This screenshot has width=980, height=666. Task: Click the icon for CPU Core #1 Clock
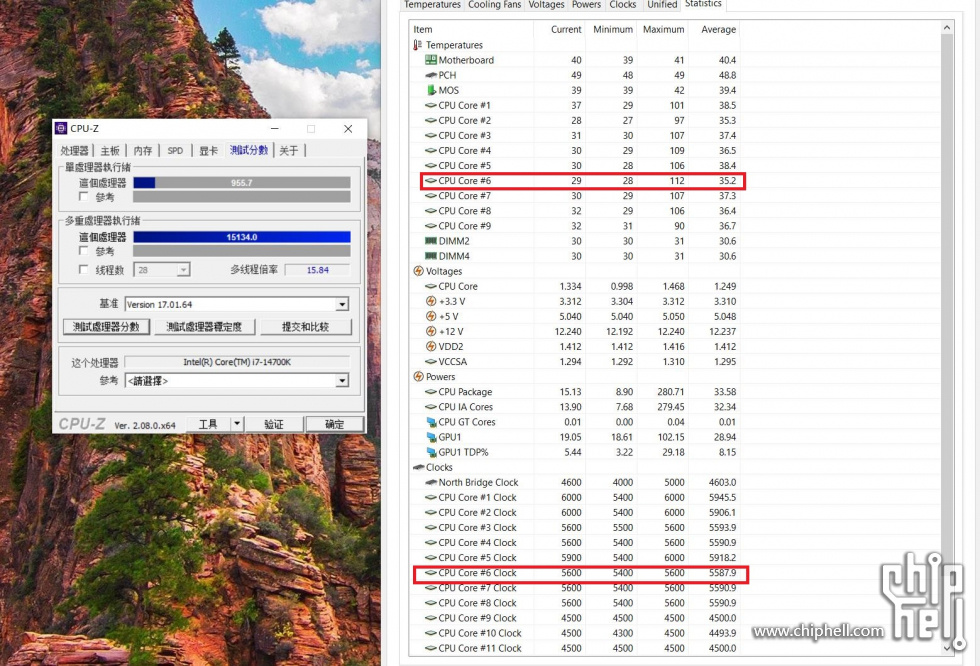pyautogui.click(x=431, y=497)
